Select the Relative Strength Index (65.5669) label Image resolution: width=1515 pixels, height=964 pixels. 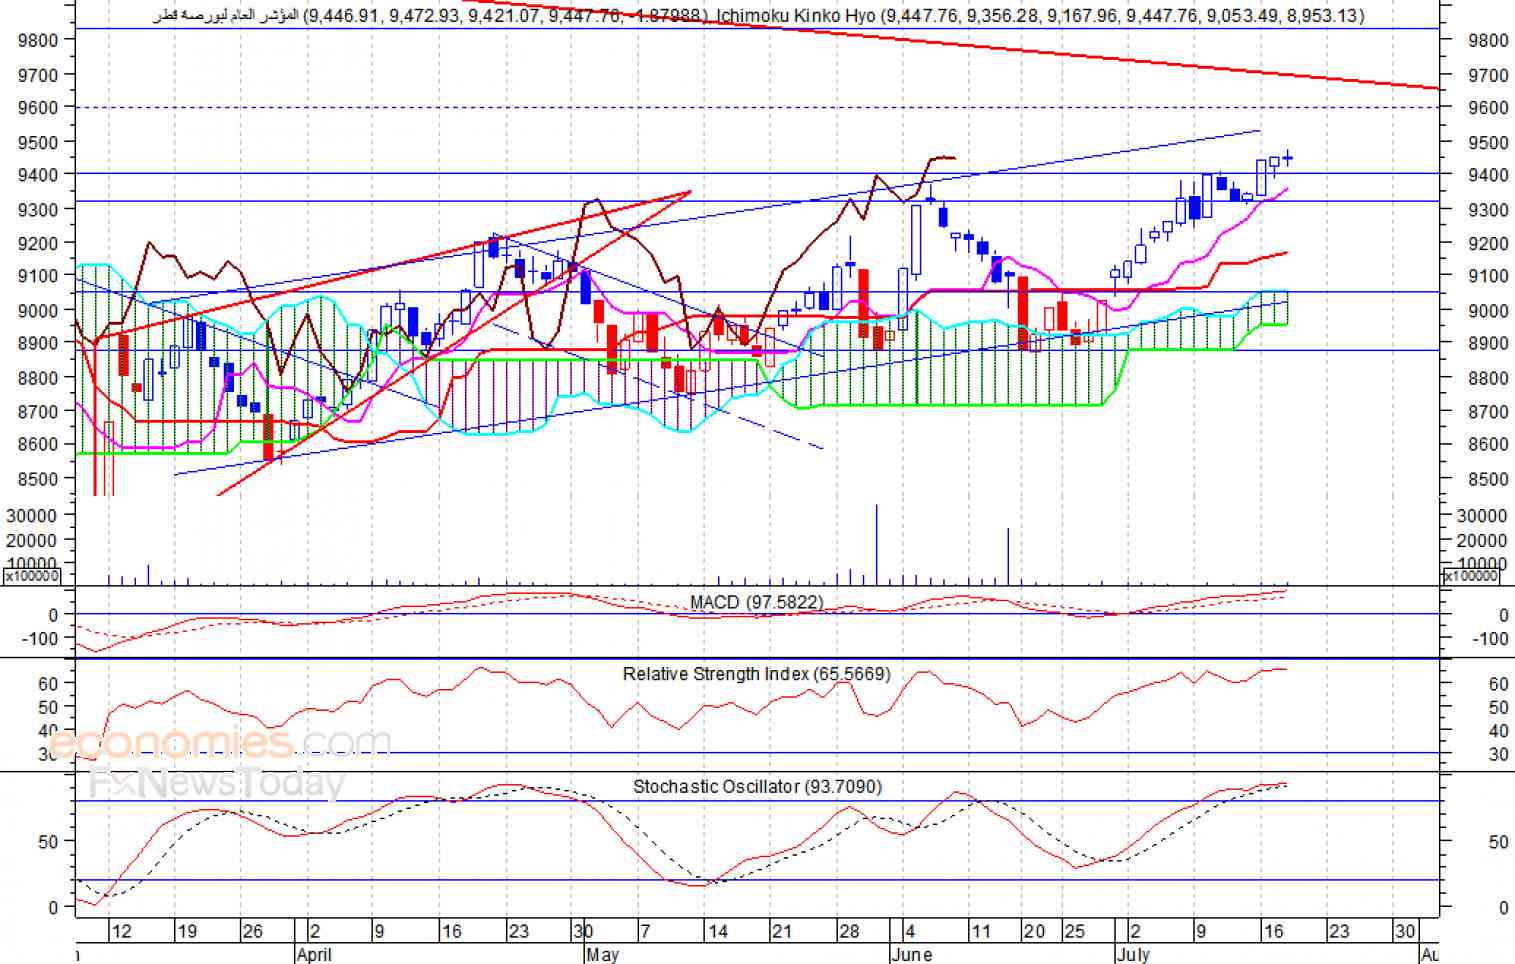click(756, 674)
